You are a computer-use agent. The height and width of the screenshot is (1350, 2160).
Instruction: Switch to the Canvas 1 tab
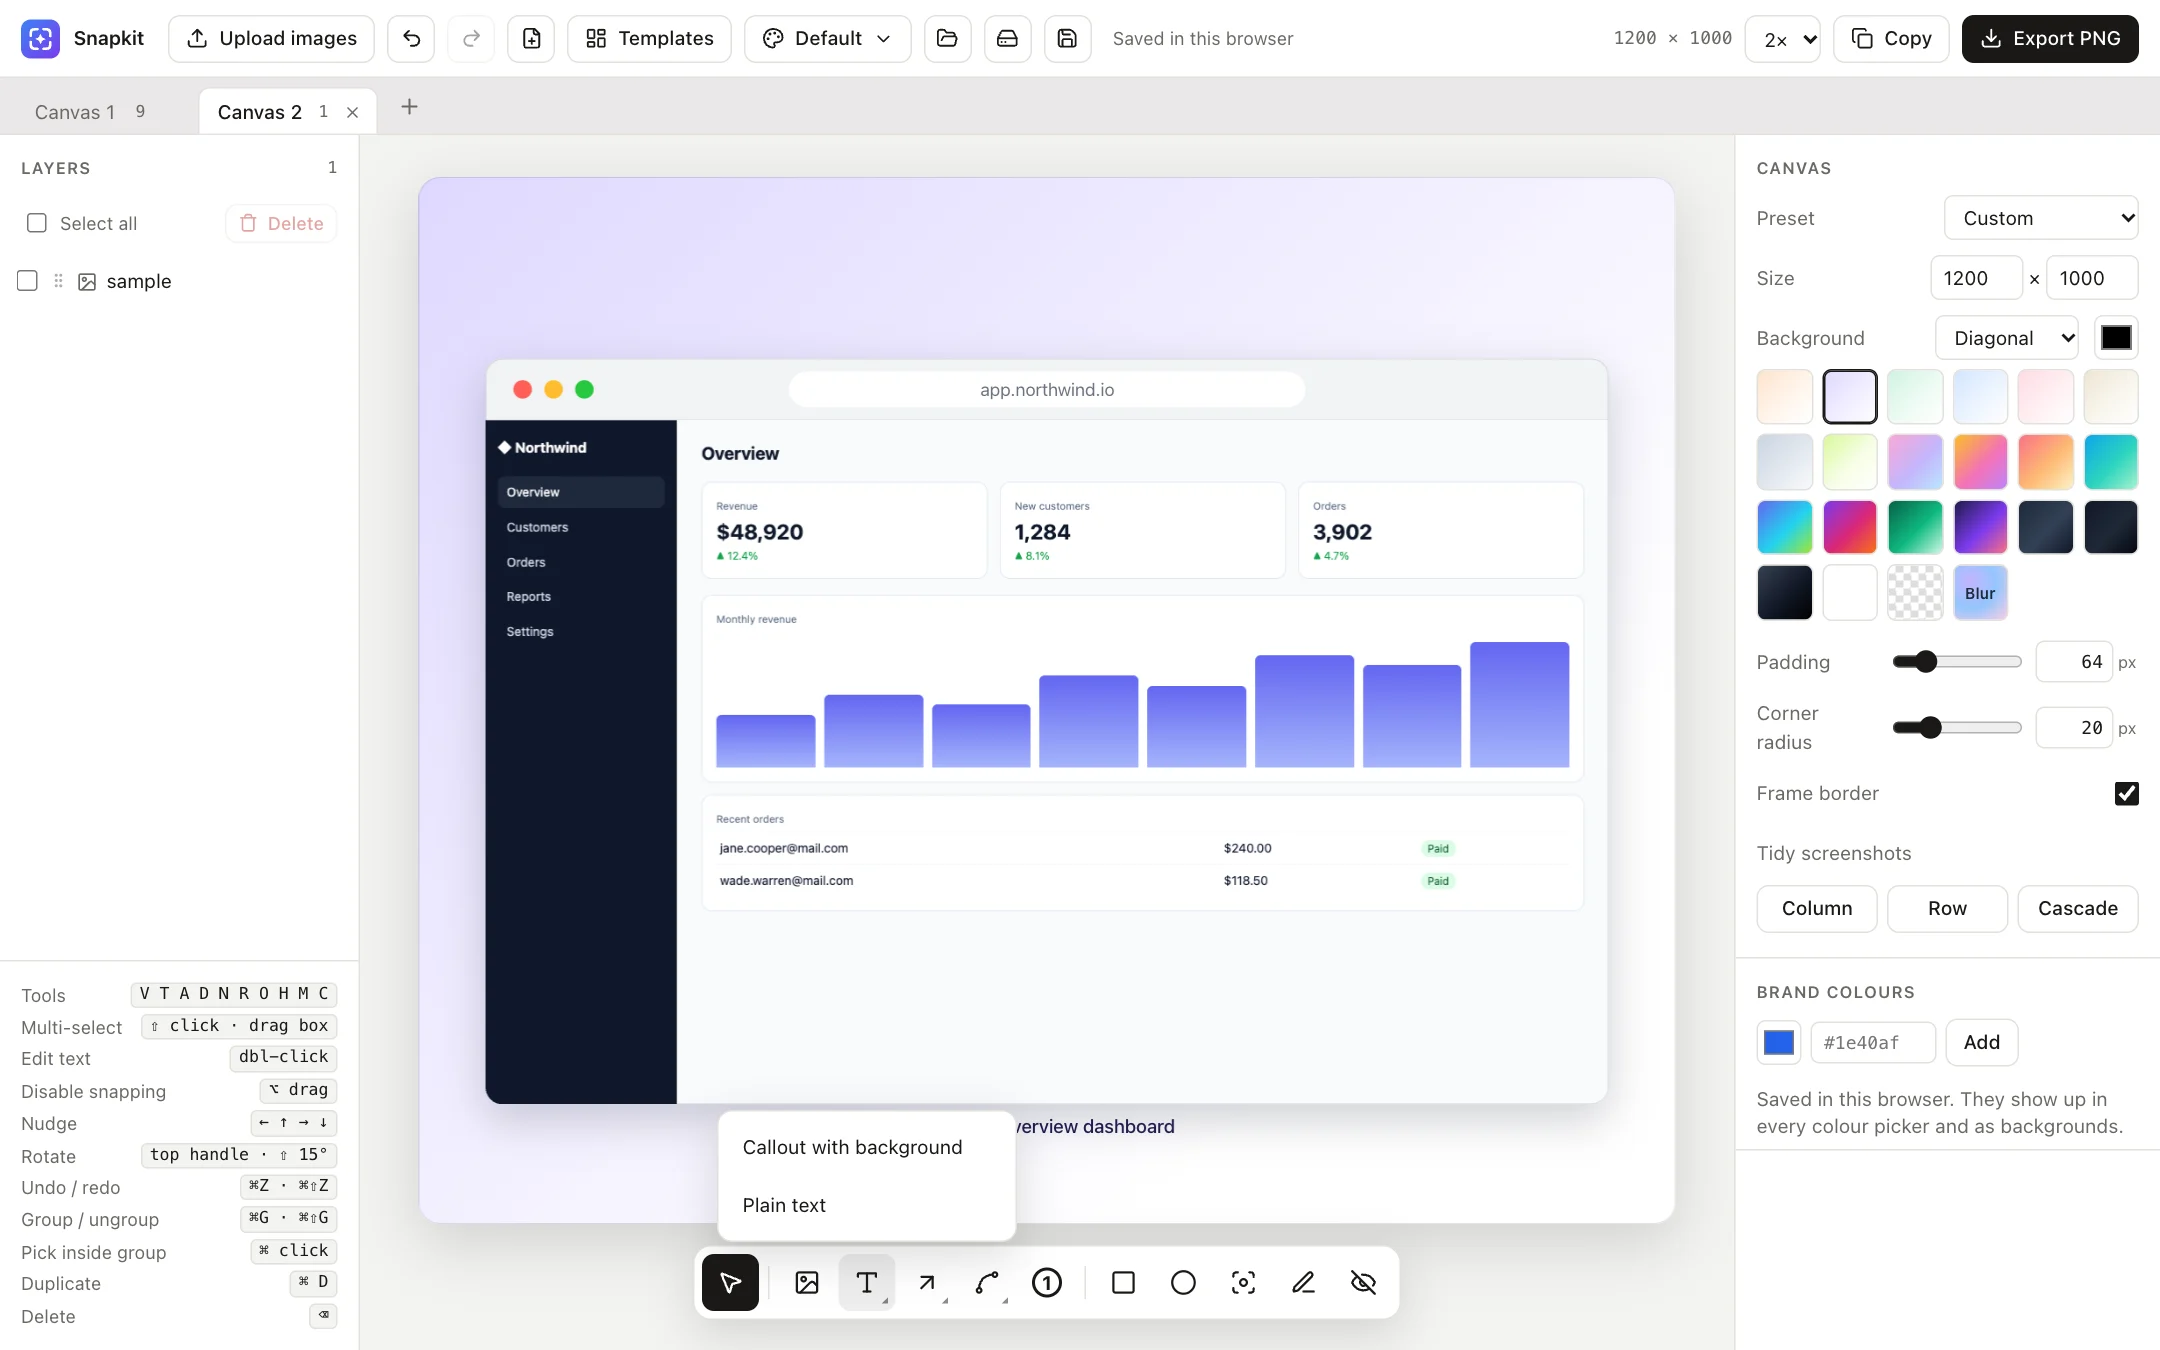pyautogui.click(x=90, y=112)
